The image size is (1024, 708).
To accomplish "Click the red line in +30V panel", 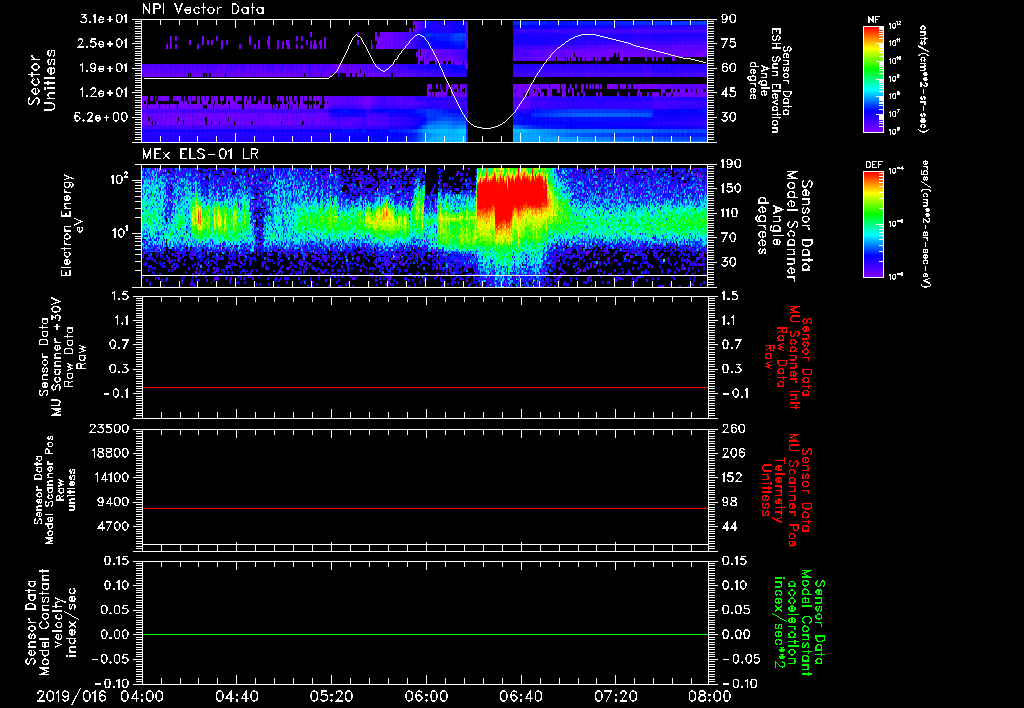I will tap(424, 387).
